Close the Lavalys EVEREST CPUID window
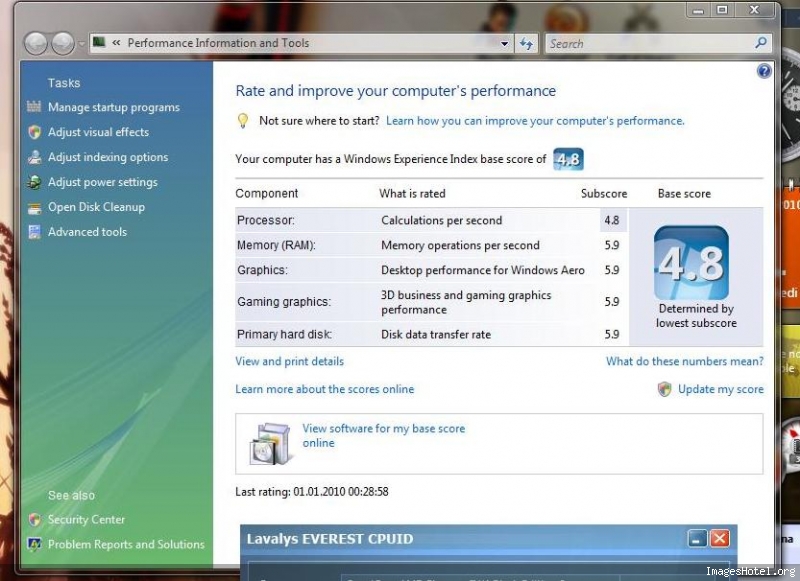The height and width of the screenshot is (581, 800). [720, 539]
